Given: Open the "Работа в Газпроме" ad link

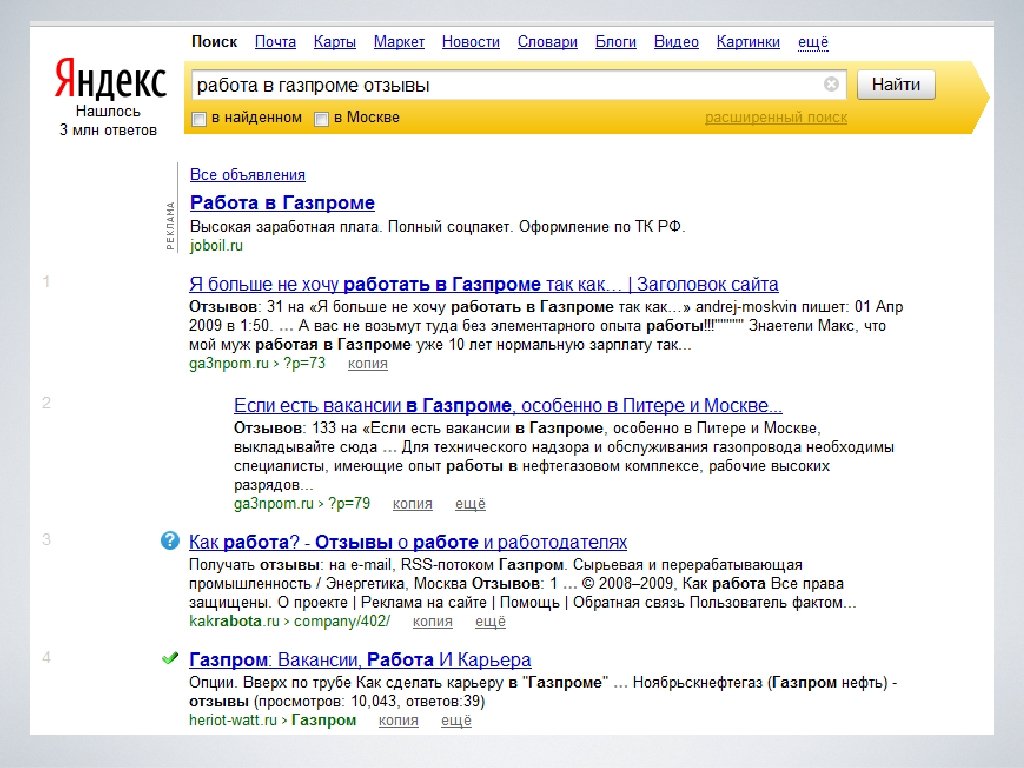Looking at the screenshot, I should 282,203.
